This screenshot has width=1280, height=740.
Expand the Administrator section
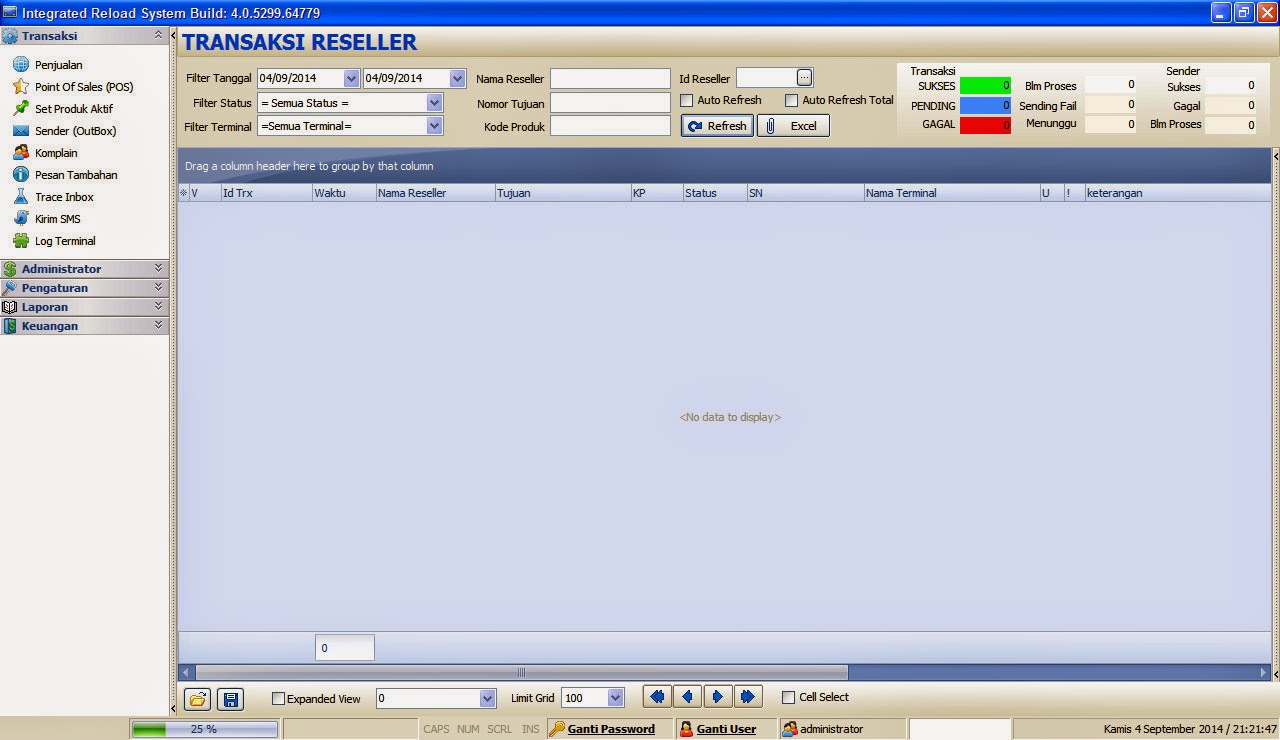[x=83, y=268]
